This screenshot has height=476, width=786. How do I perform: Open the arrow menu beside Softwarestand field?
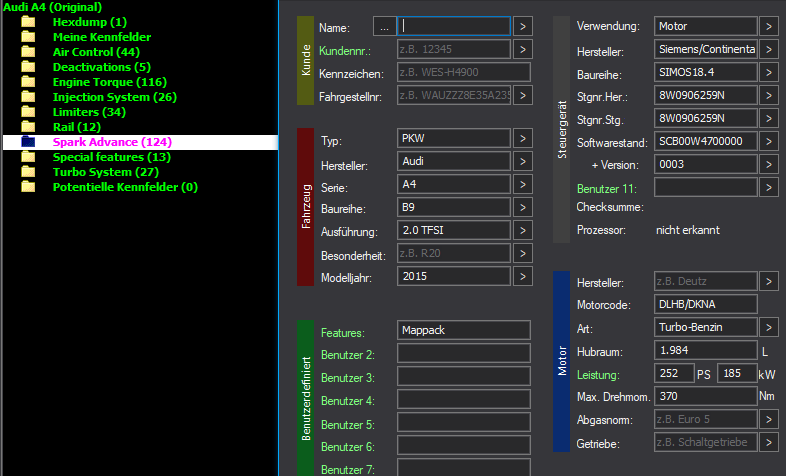769,142
